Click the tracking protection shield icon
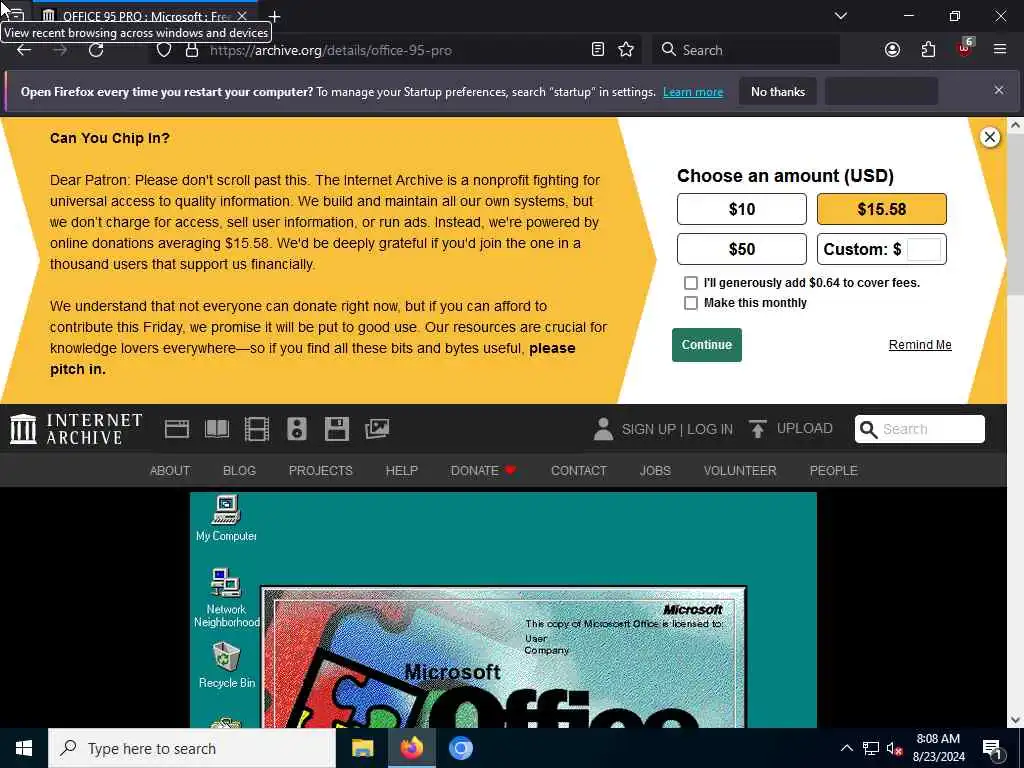Viewport: 1024px width, 768px height. [x=164, y=50]
